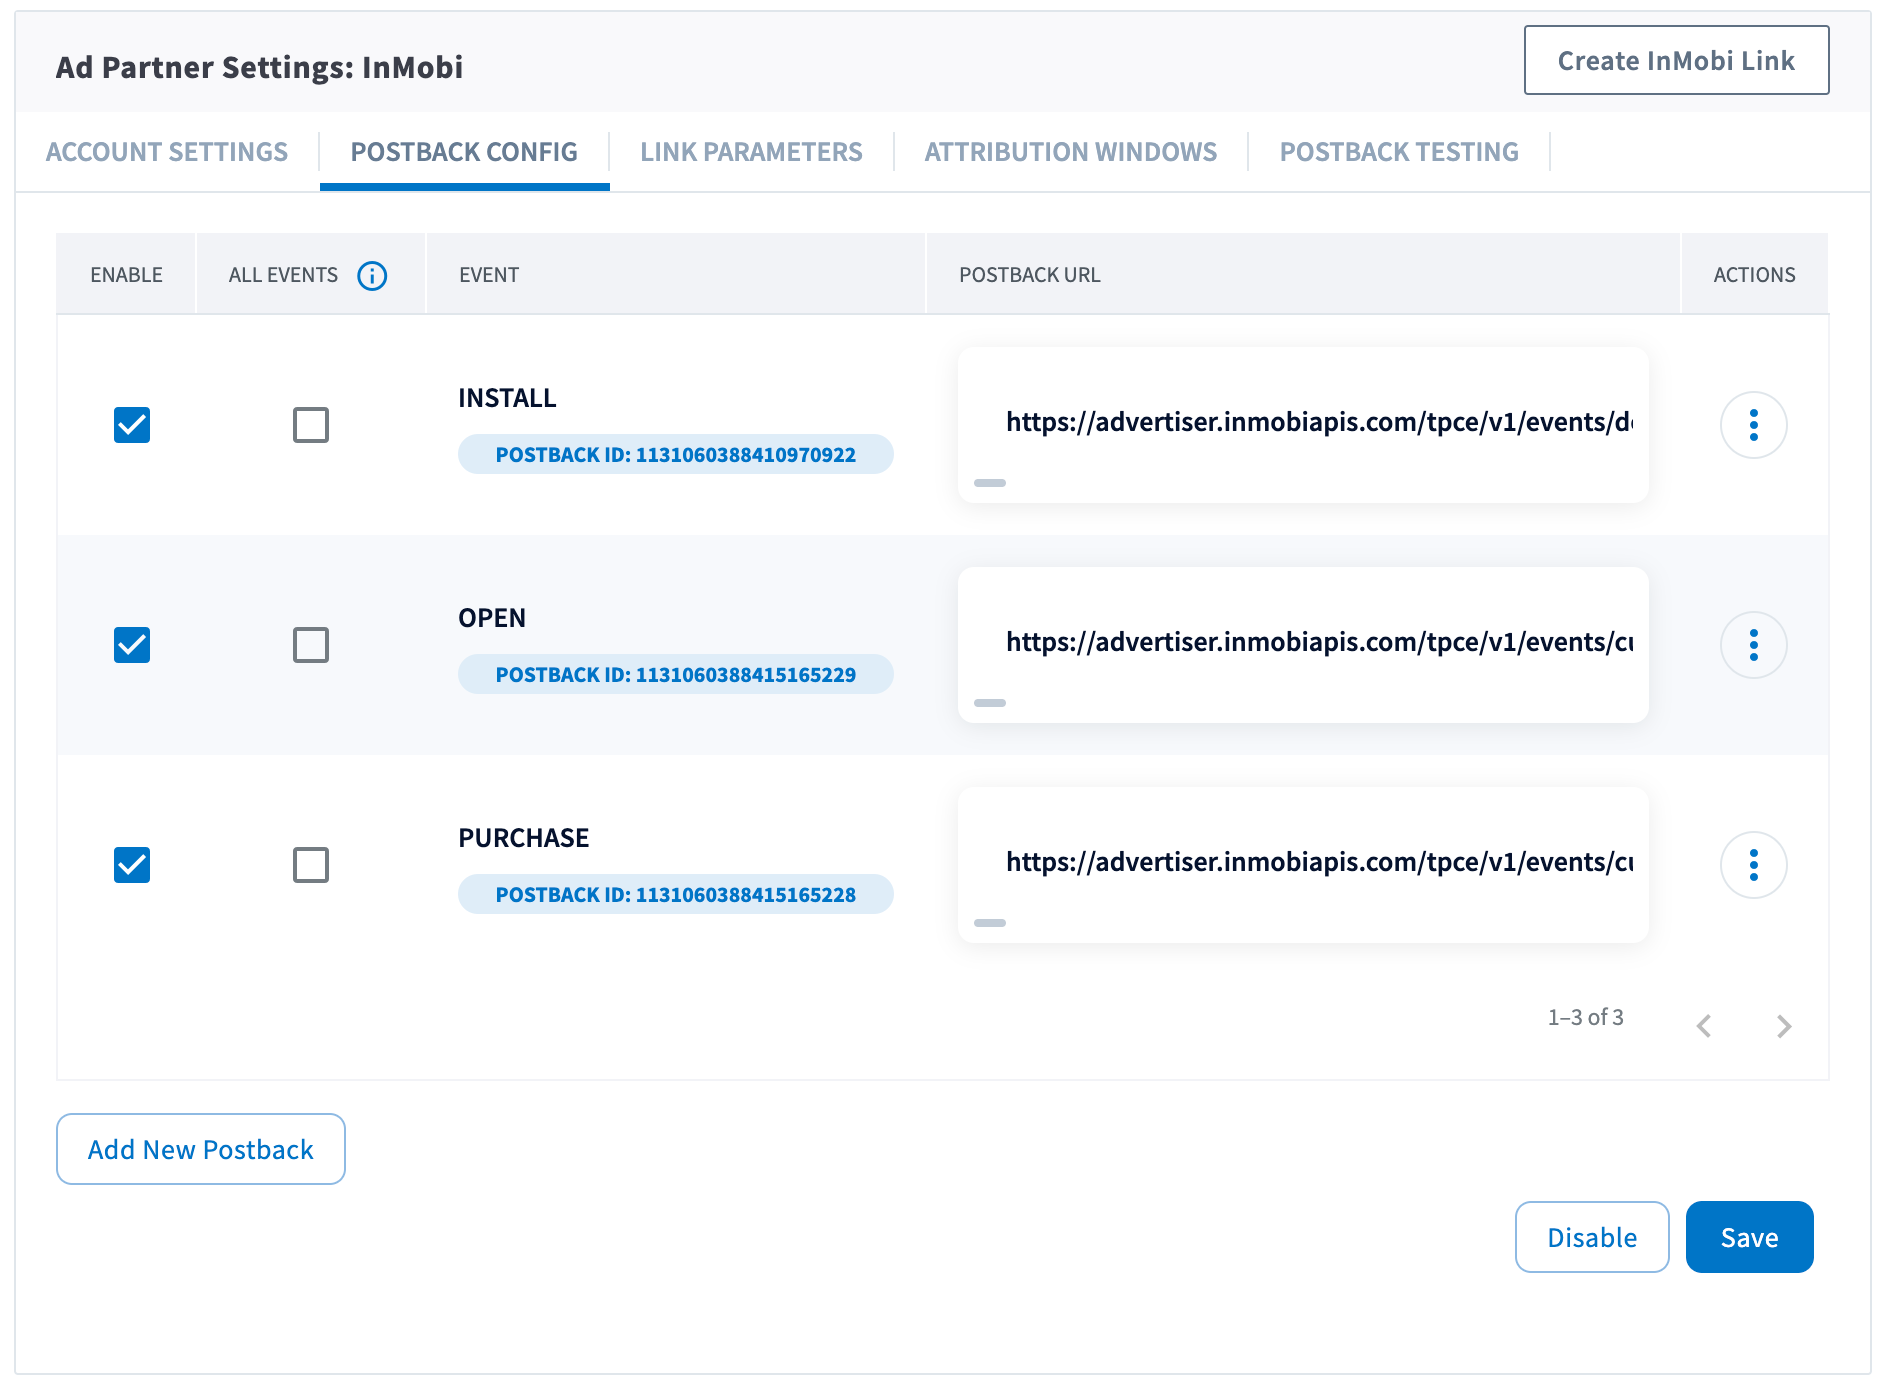The width and height of the screenshot is (1886, 1394).
Task: Check All Events for INSTALL row
Action: coord(311,425)
